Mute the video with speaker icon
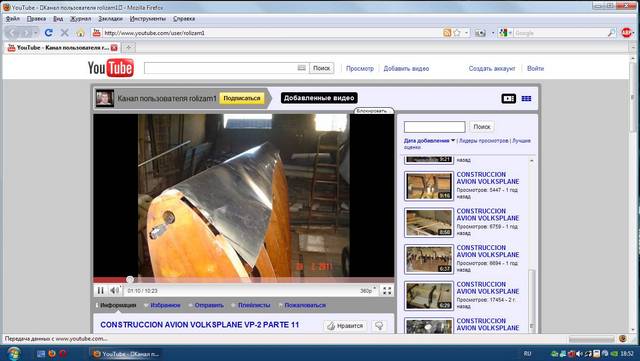Screen dimensions: 640x361 coord(115,290)
